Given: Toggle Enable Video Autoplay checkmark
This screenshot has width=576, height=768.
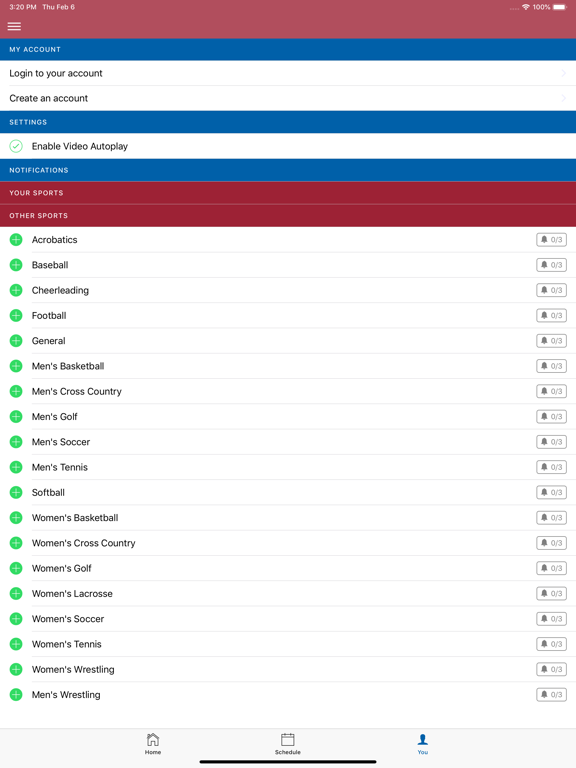Looking at the screenshot, I should point(16,146).
